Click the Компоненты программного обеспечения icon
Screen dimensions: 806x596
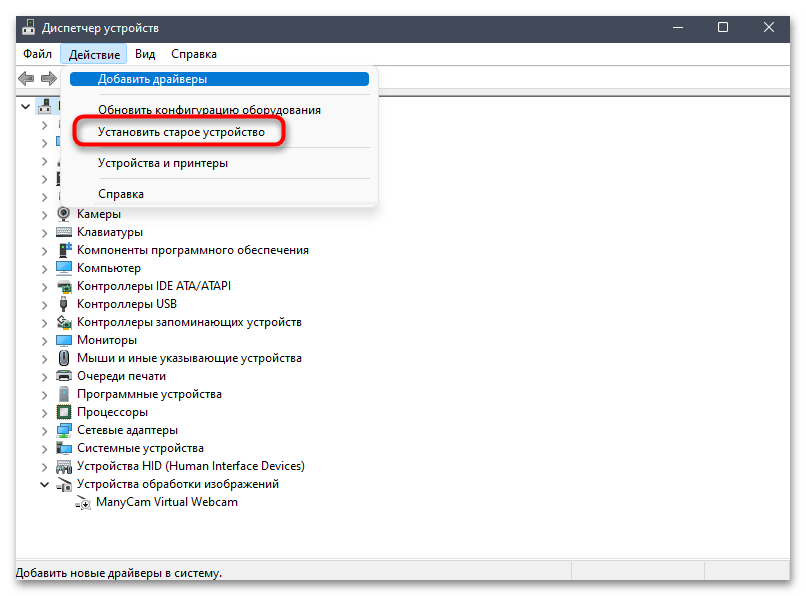(x=64, y=250)
